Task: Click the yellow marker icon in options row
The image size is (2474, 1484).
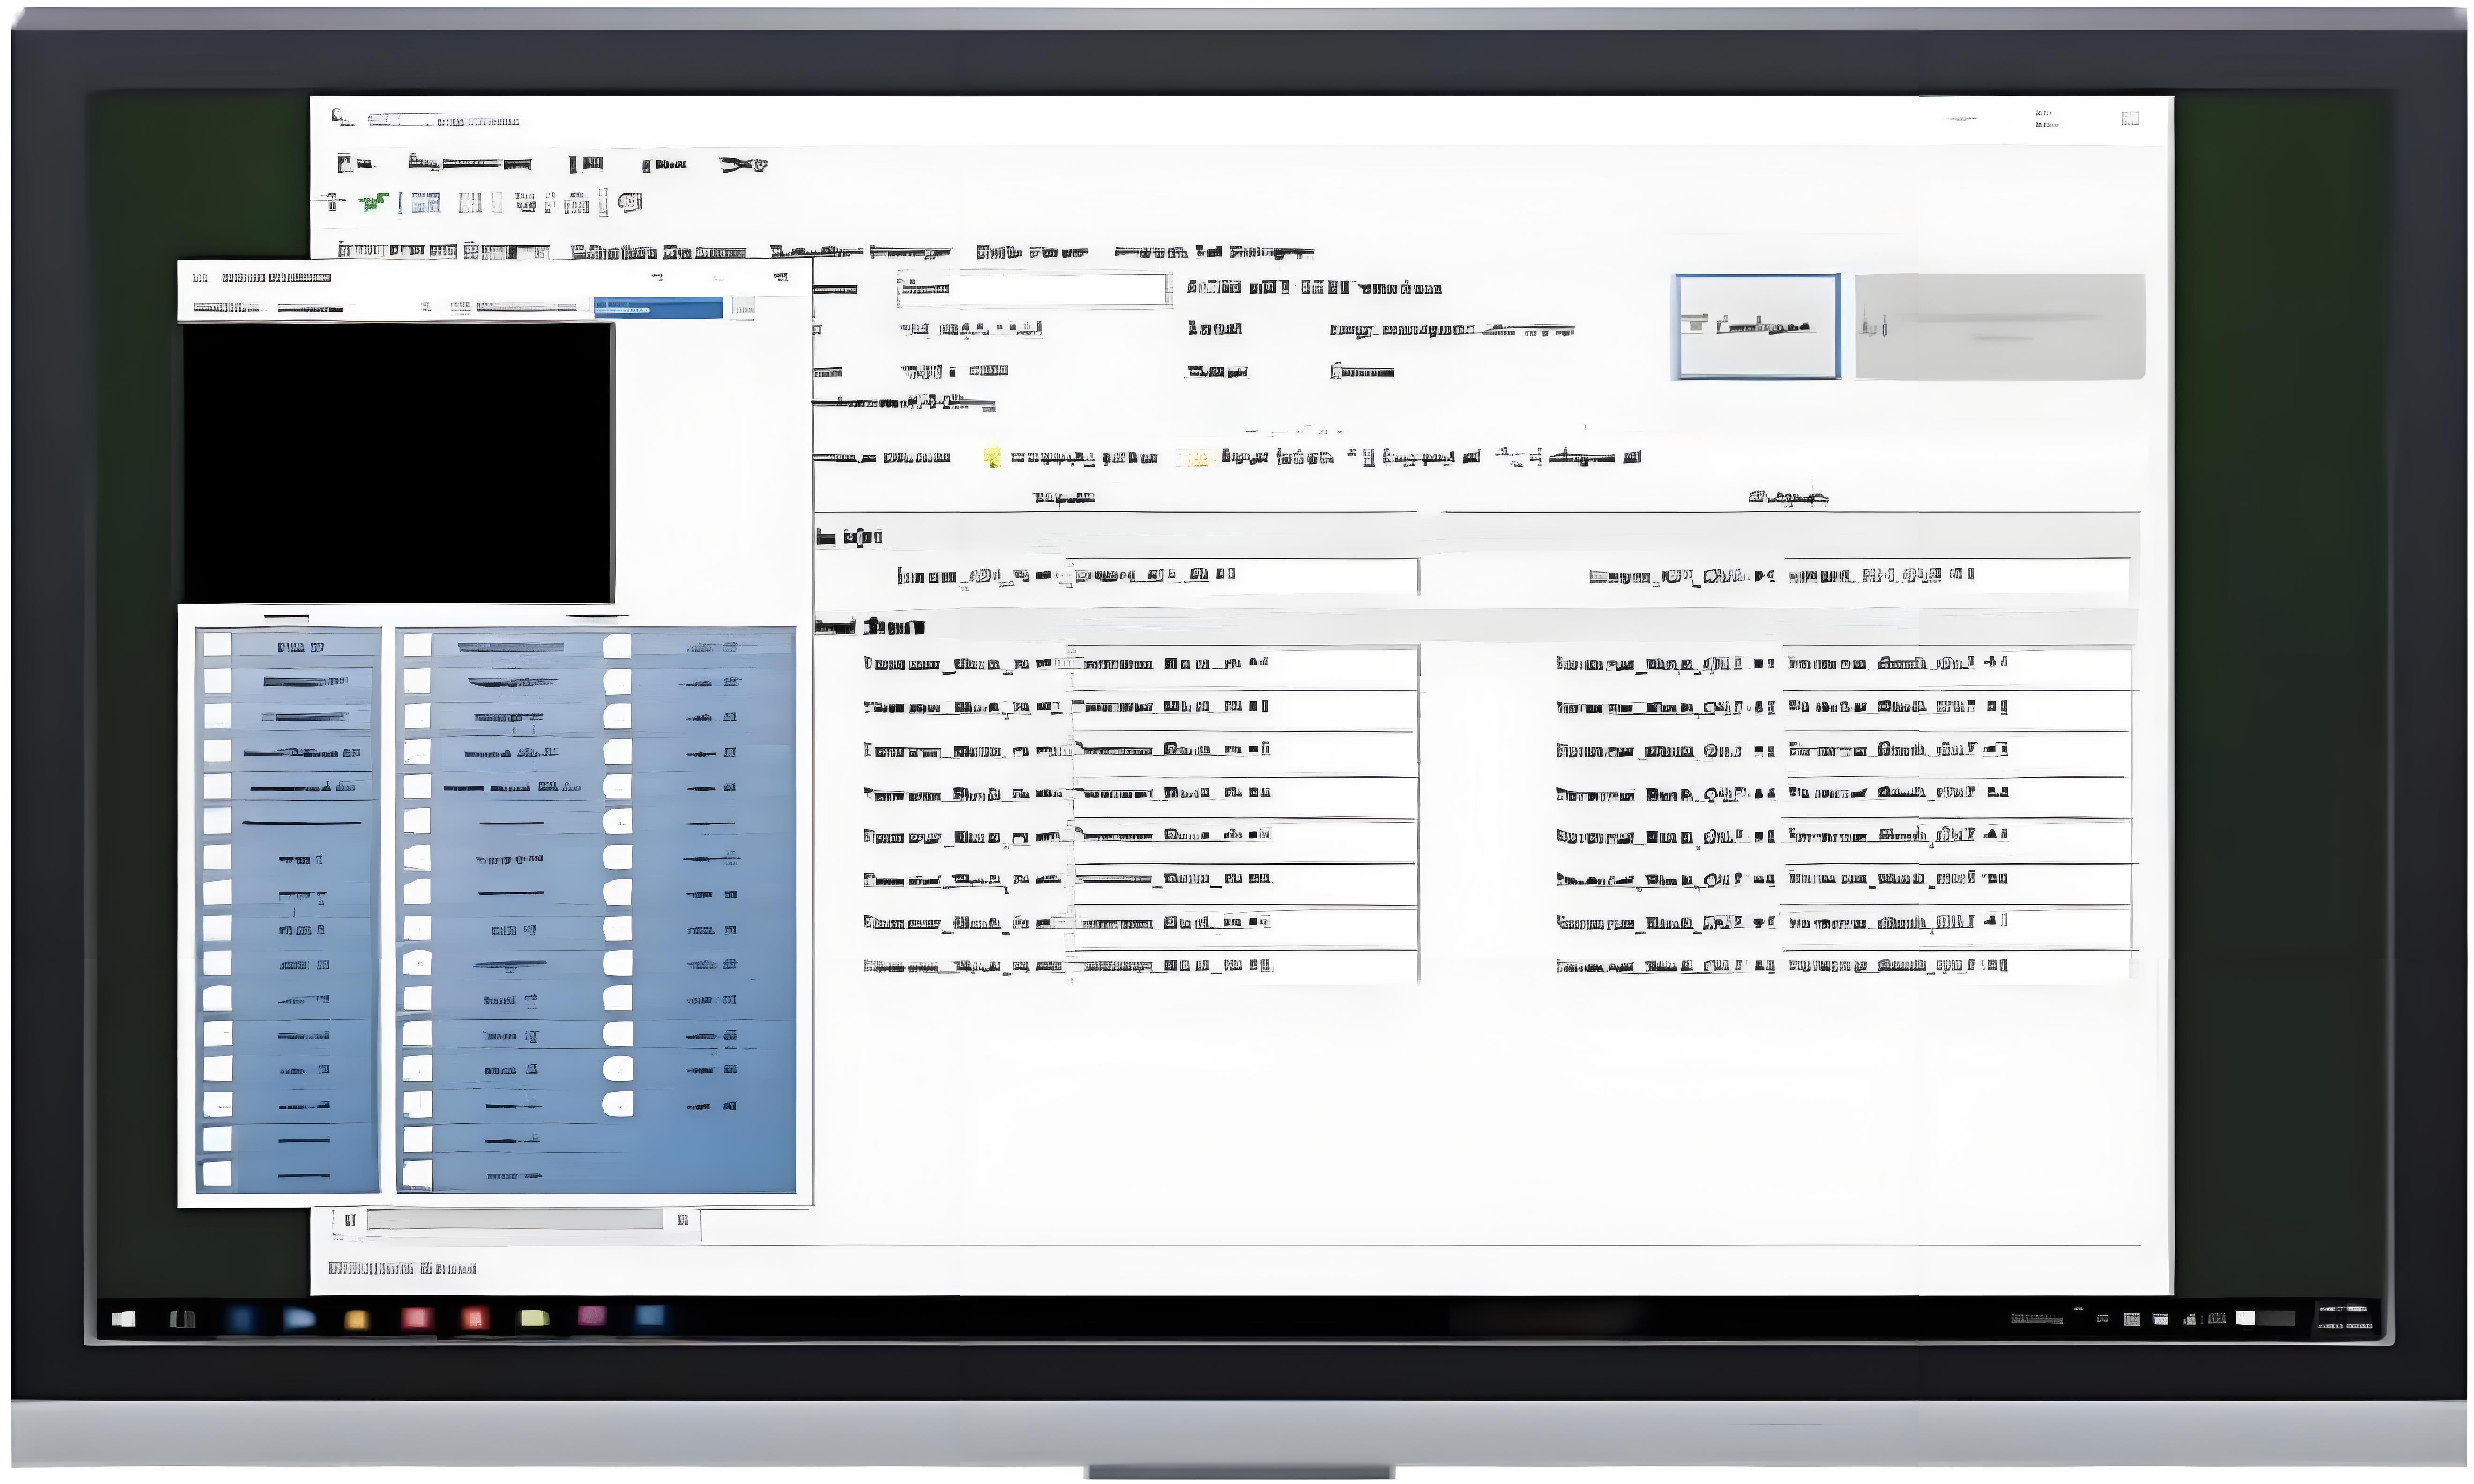Action: [x=991, y=458]
